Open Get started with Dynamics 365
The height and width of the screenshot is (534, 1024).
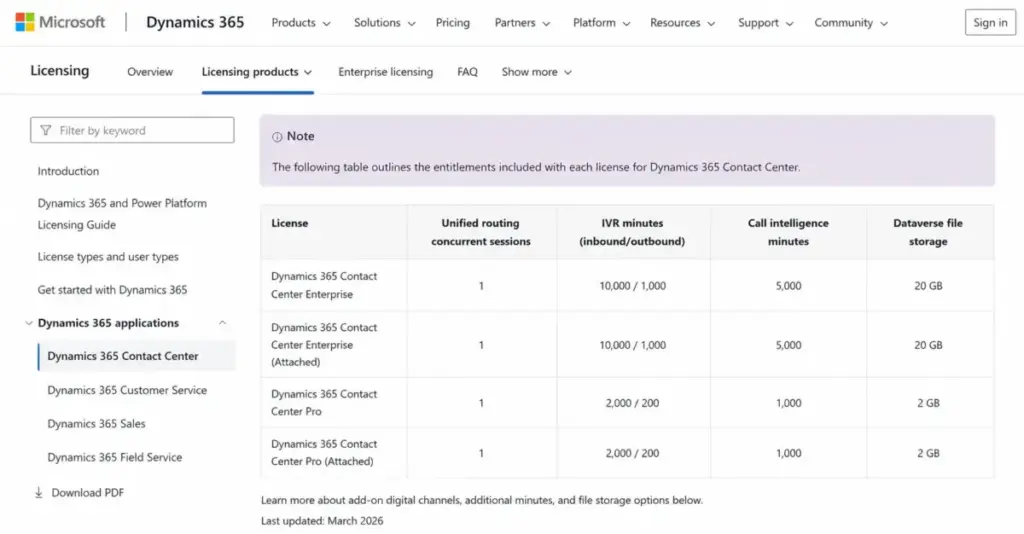pyautogui.click(x=112, y=290)
